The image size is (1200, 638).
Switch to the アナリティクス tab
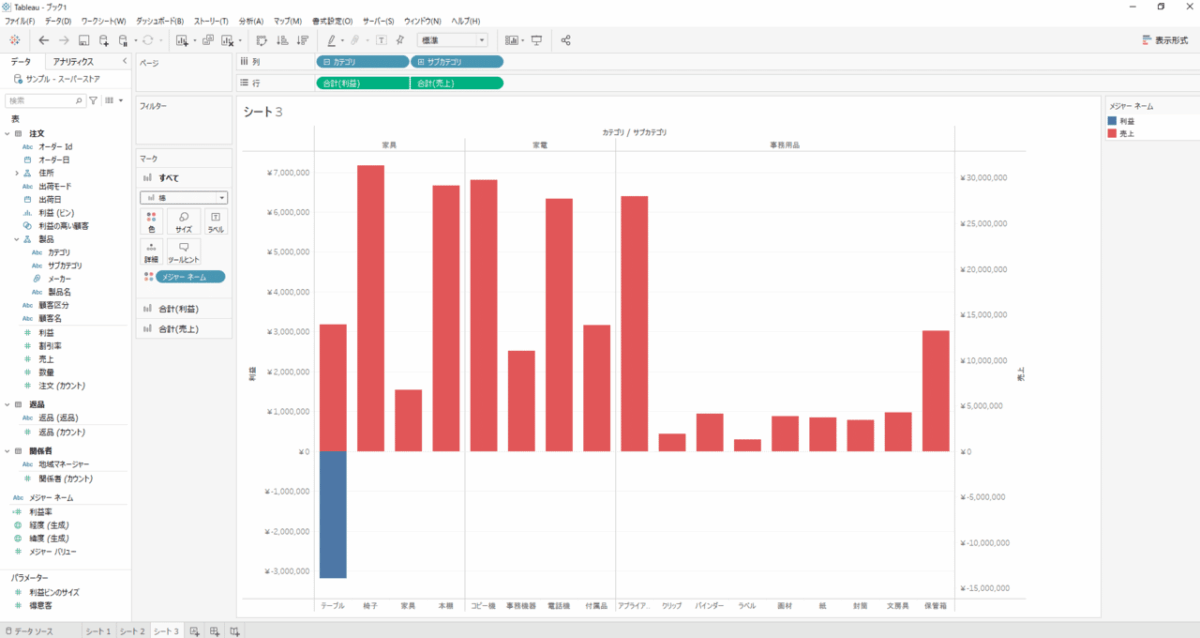(73, 62)
